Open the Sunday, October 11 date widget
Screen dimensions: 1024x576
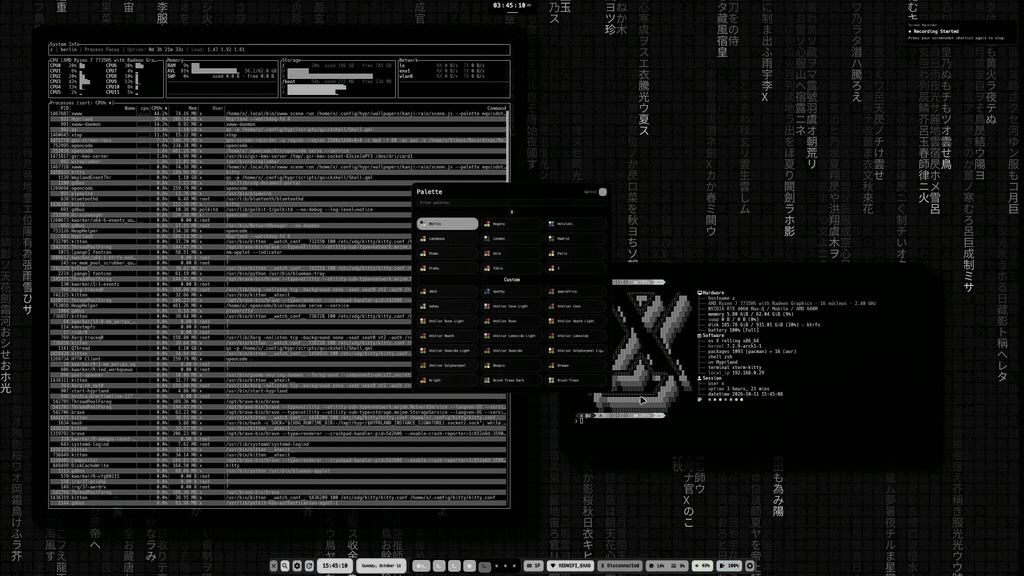381,566
